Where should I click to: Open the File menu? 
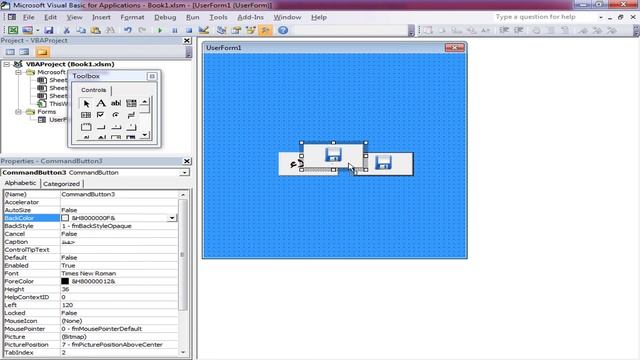click(29, 17)
